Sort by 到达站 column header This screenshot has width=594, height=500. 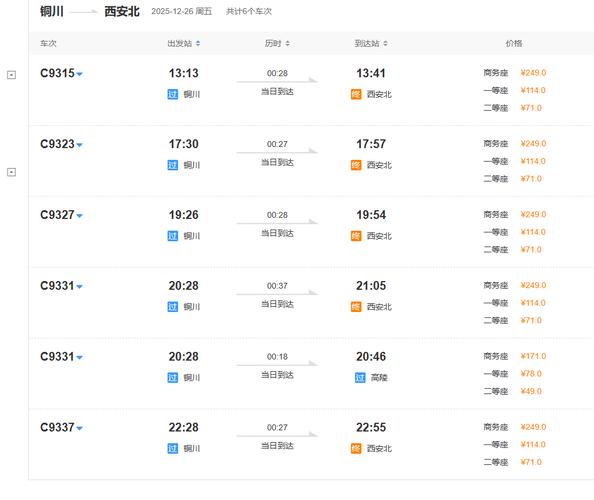(x=371, y=44)
